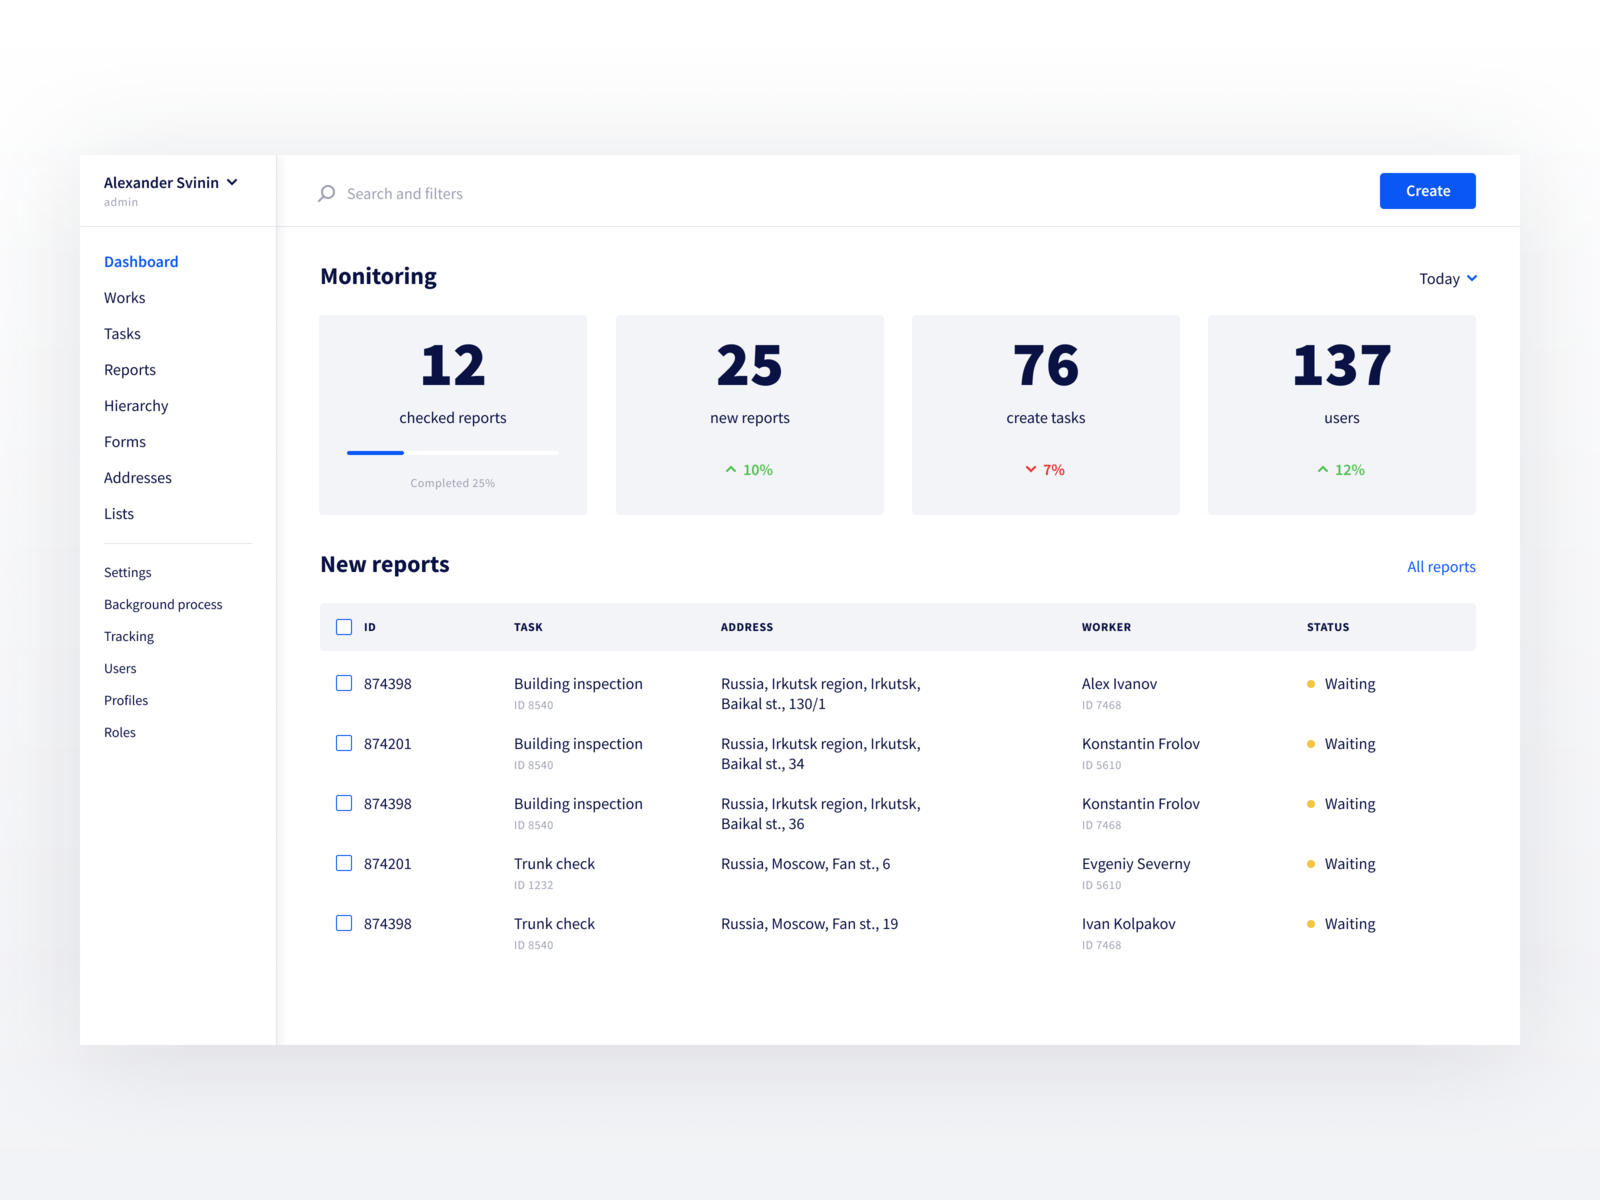Image resolution: width=1600 pixels, height=1200 pixels.
Task: Click the ADDRESS column header
Action: [747, 627]
